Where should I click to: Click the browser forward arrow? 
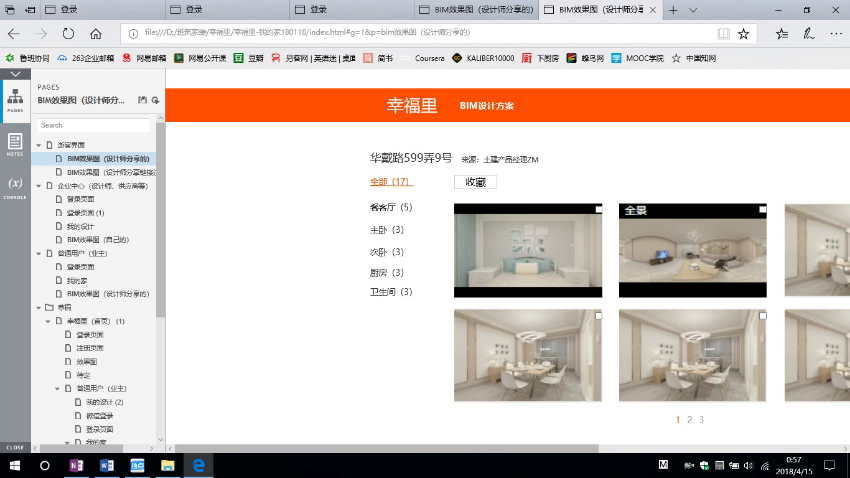click(41, 34)
